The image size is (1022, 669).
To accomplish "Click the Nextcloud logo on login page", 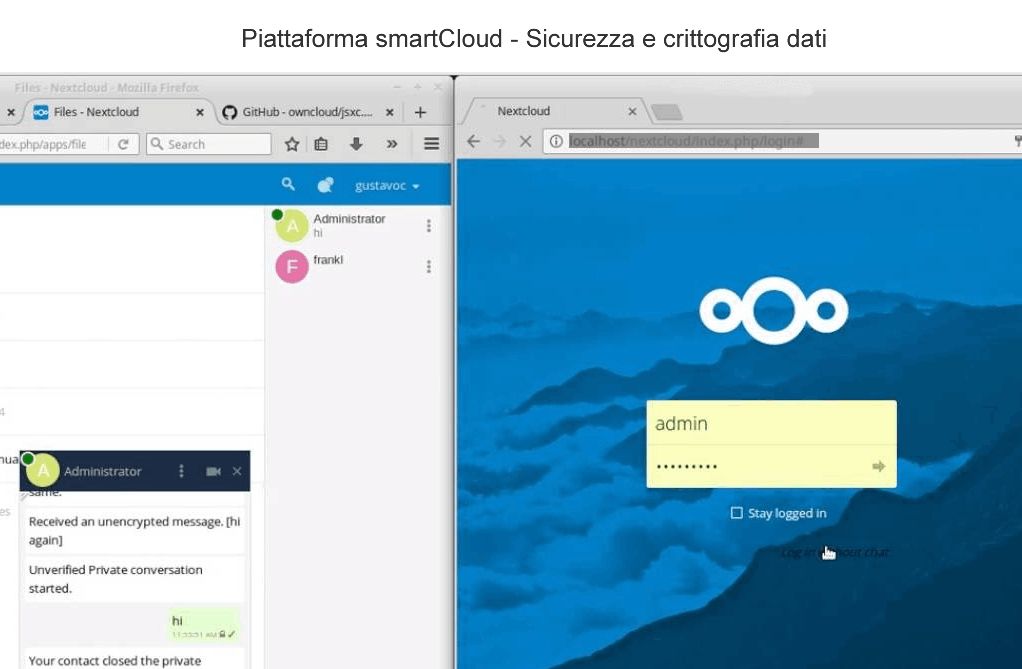I will pos(774,311).
